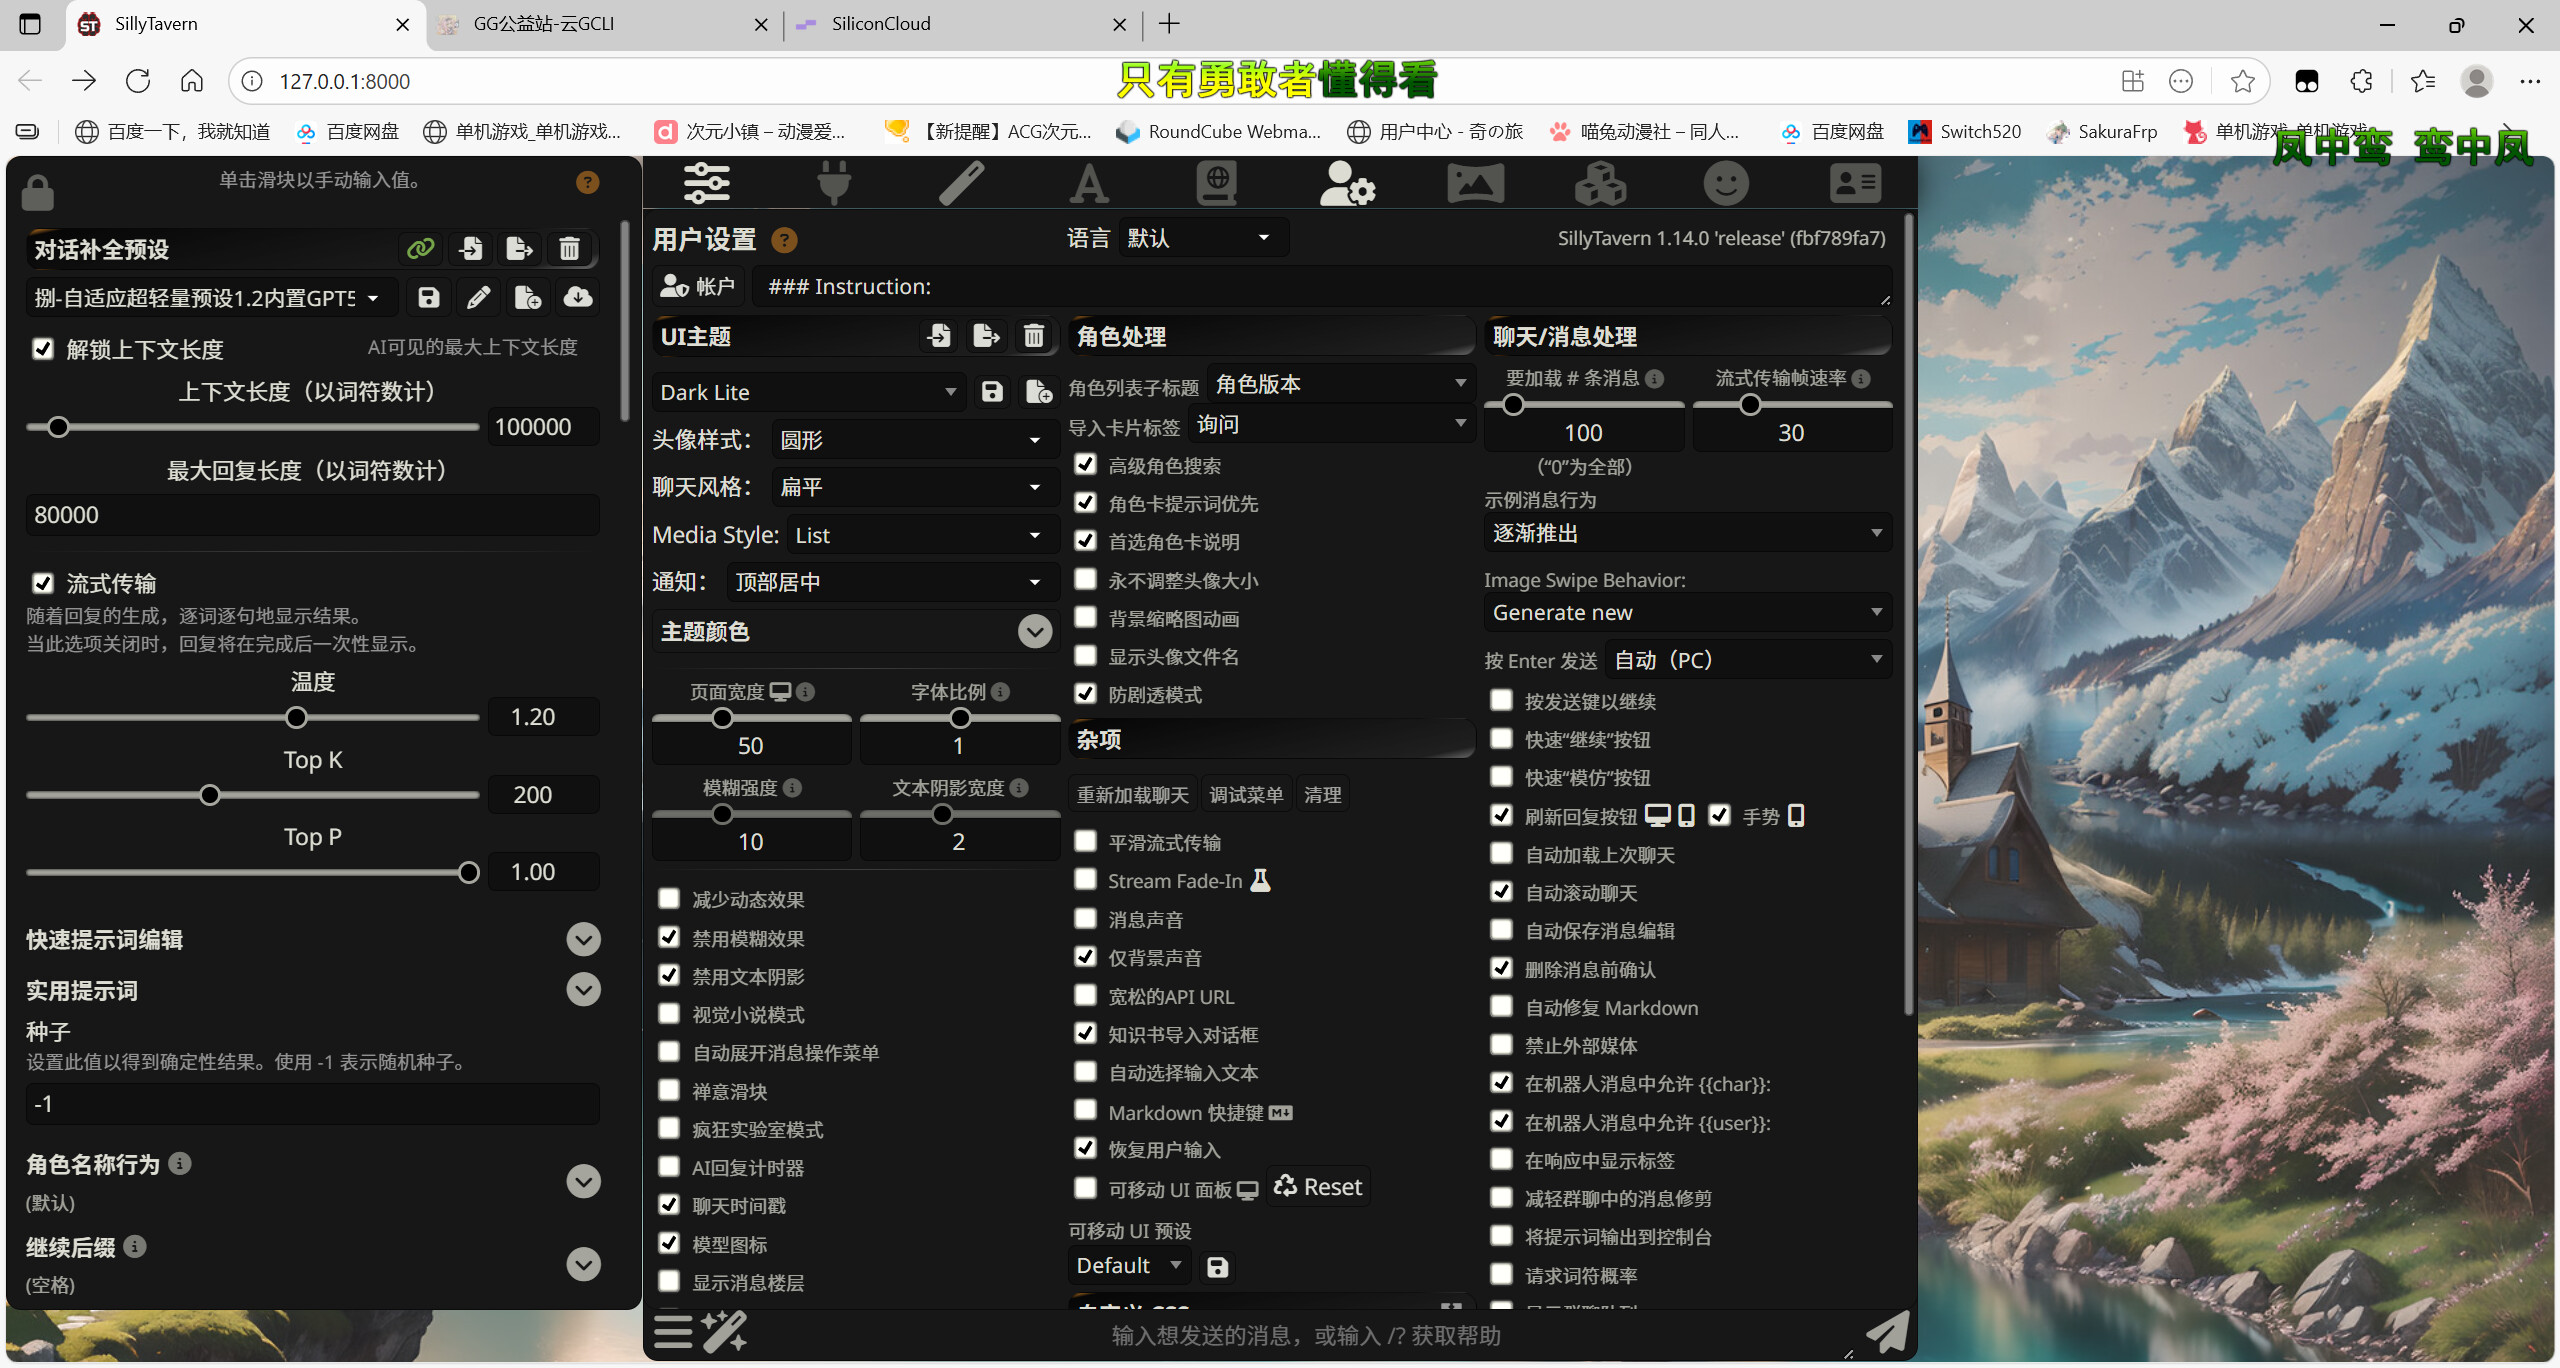Open the preset selection dropdown

tap(211, 297)
